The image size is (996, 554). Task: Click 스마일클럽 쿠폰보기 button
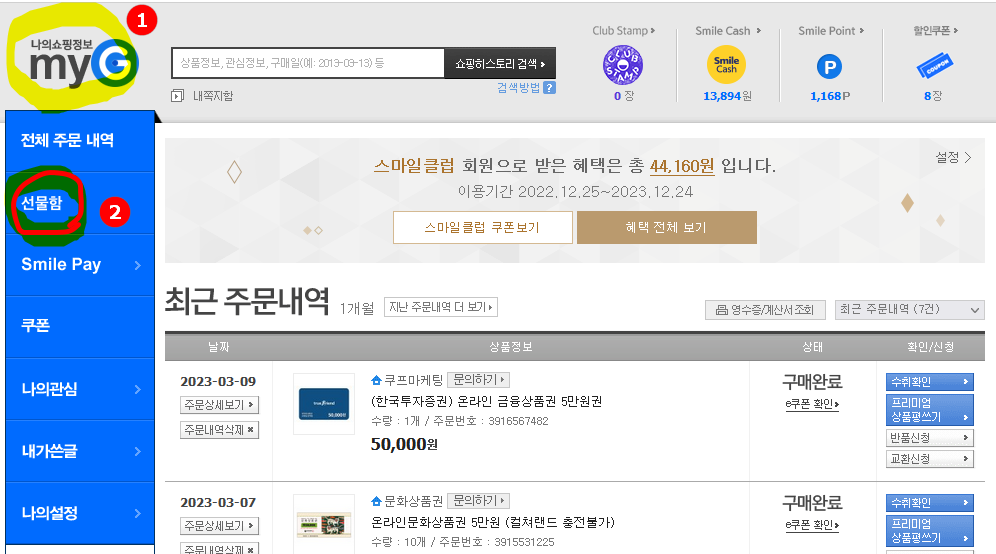pyautogui.click(x=483, y=227)
